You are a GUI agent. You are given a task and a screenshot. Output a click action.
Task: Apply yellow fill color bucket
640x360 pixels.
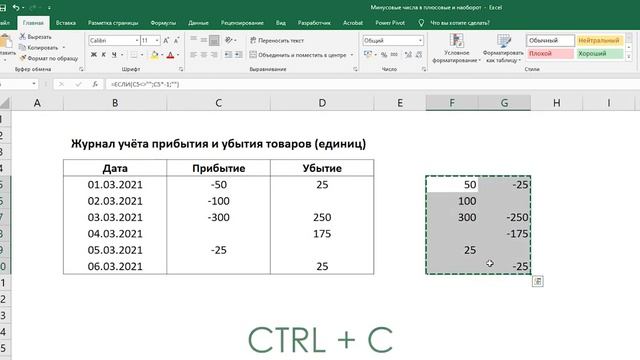154,55
